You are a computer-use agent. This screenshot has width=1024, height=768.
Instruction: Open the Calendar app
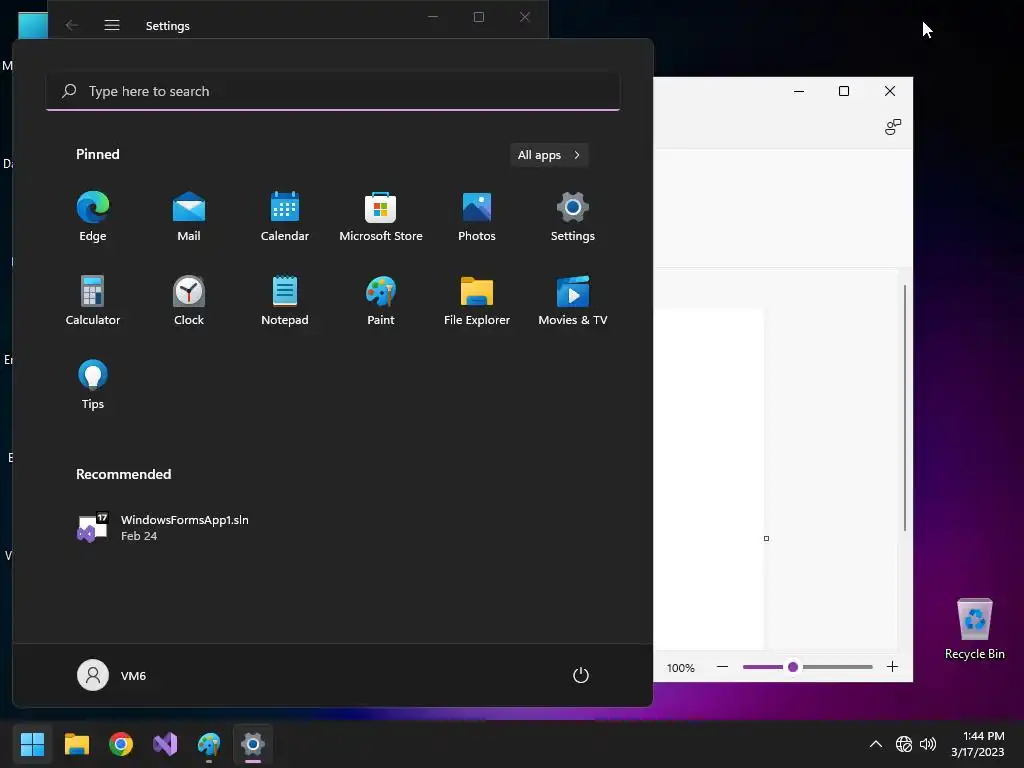click(285, 217)
